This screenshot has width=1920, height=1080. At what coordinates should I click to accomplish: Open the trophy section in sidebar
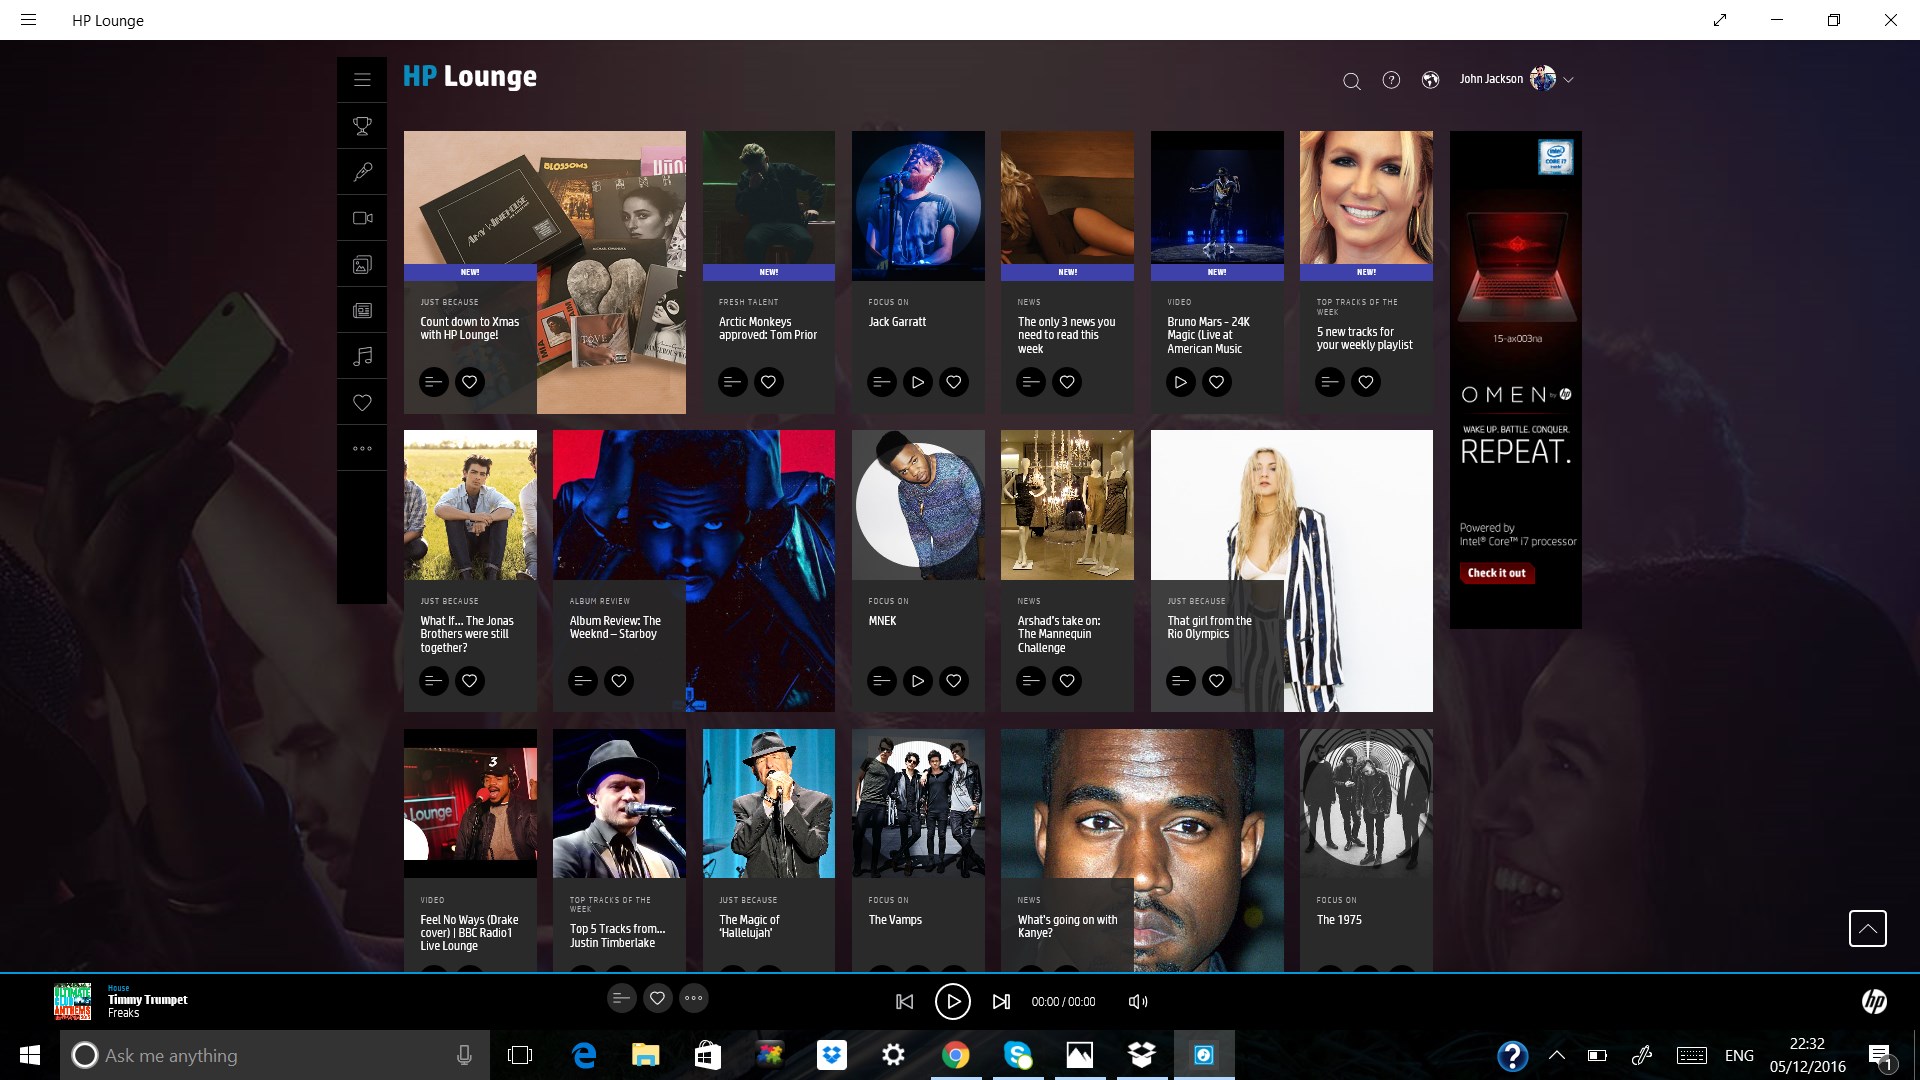click(x=362, y=126)
